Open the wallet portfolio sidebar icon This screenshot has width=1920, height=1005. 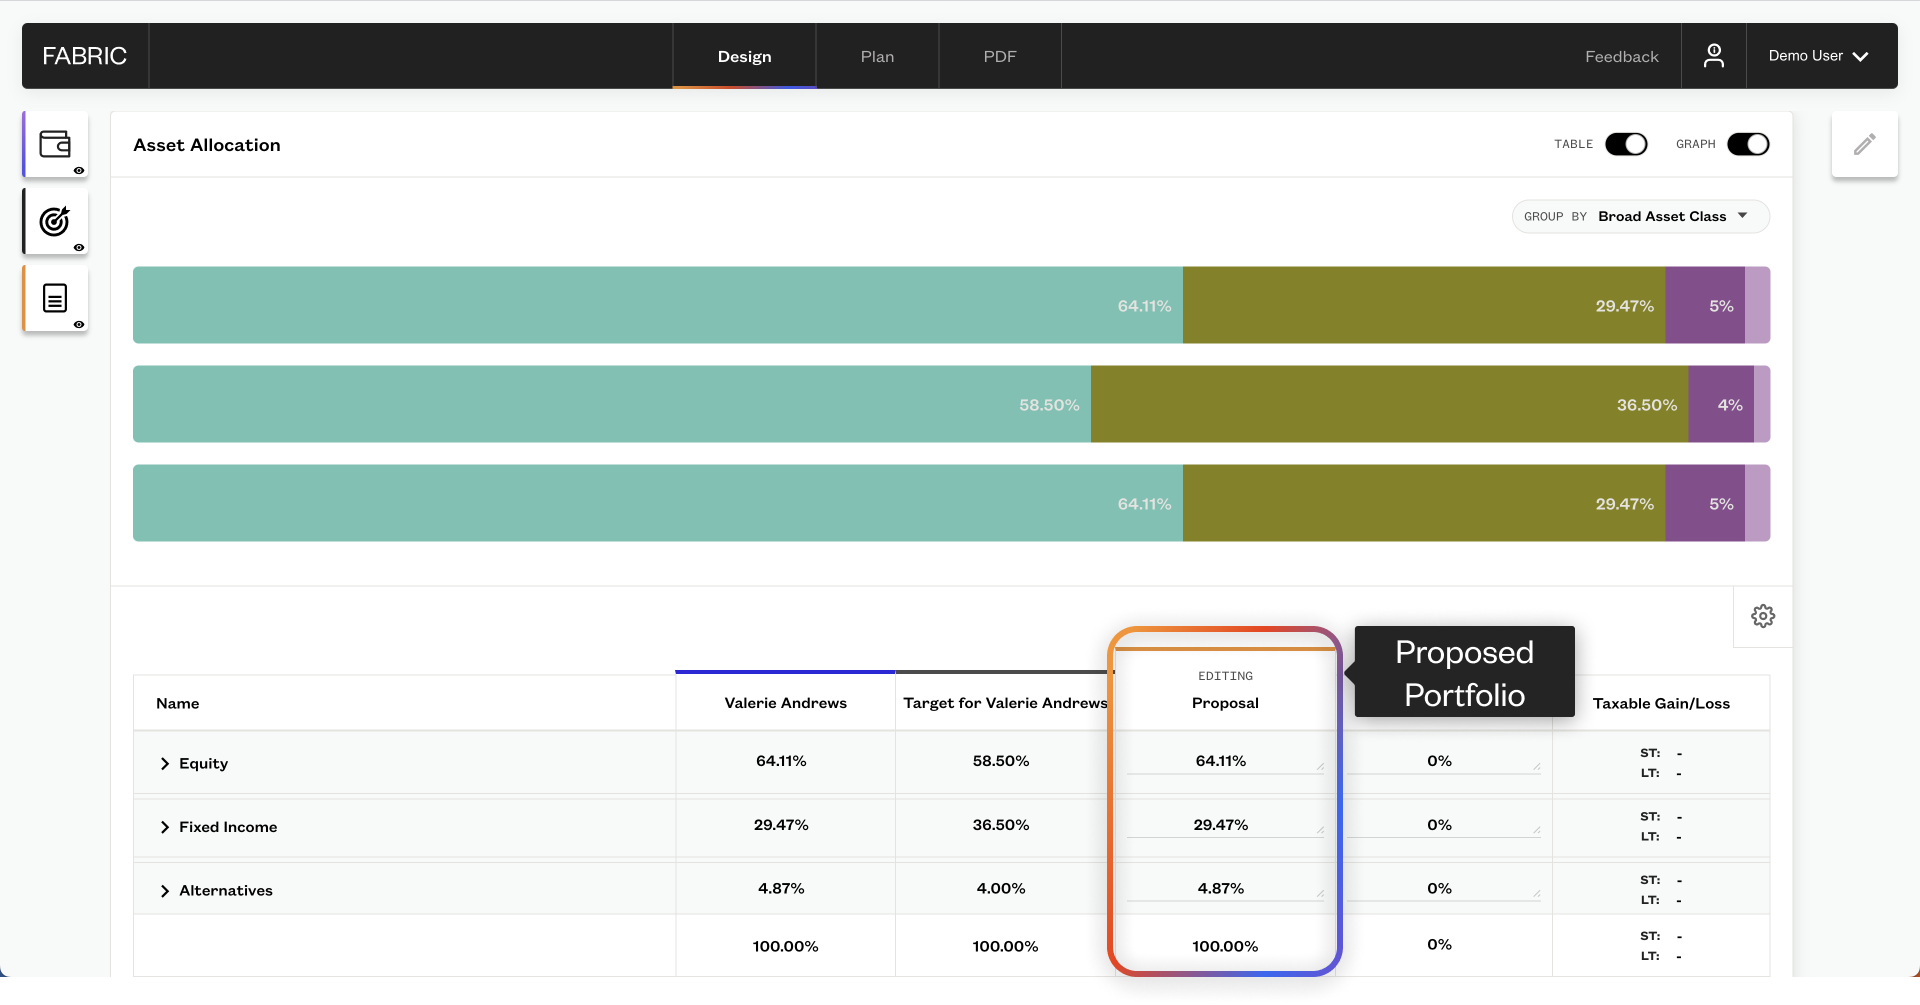55,144
